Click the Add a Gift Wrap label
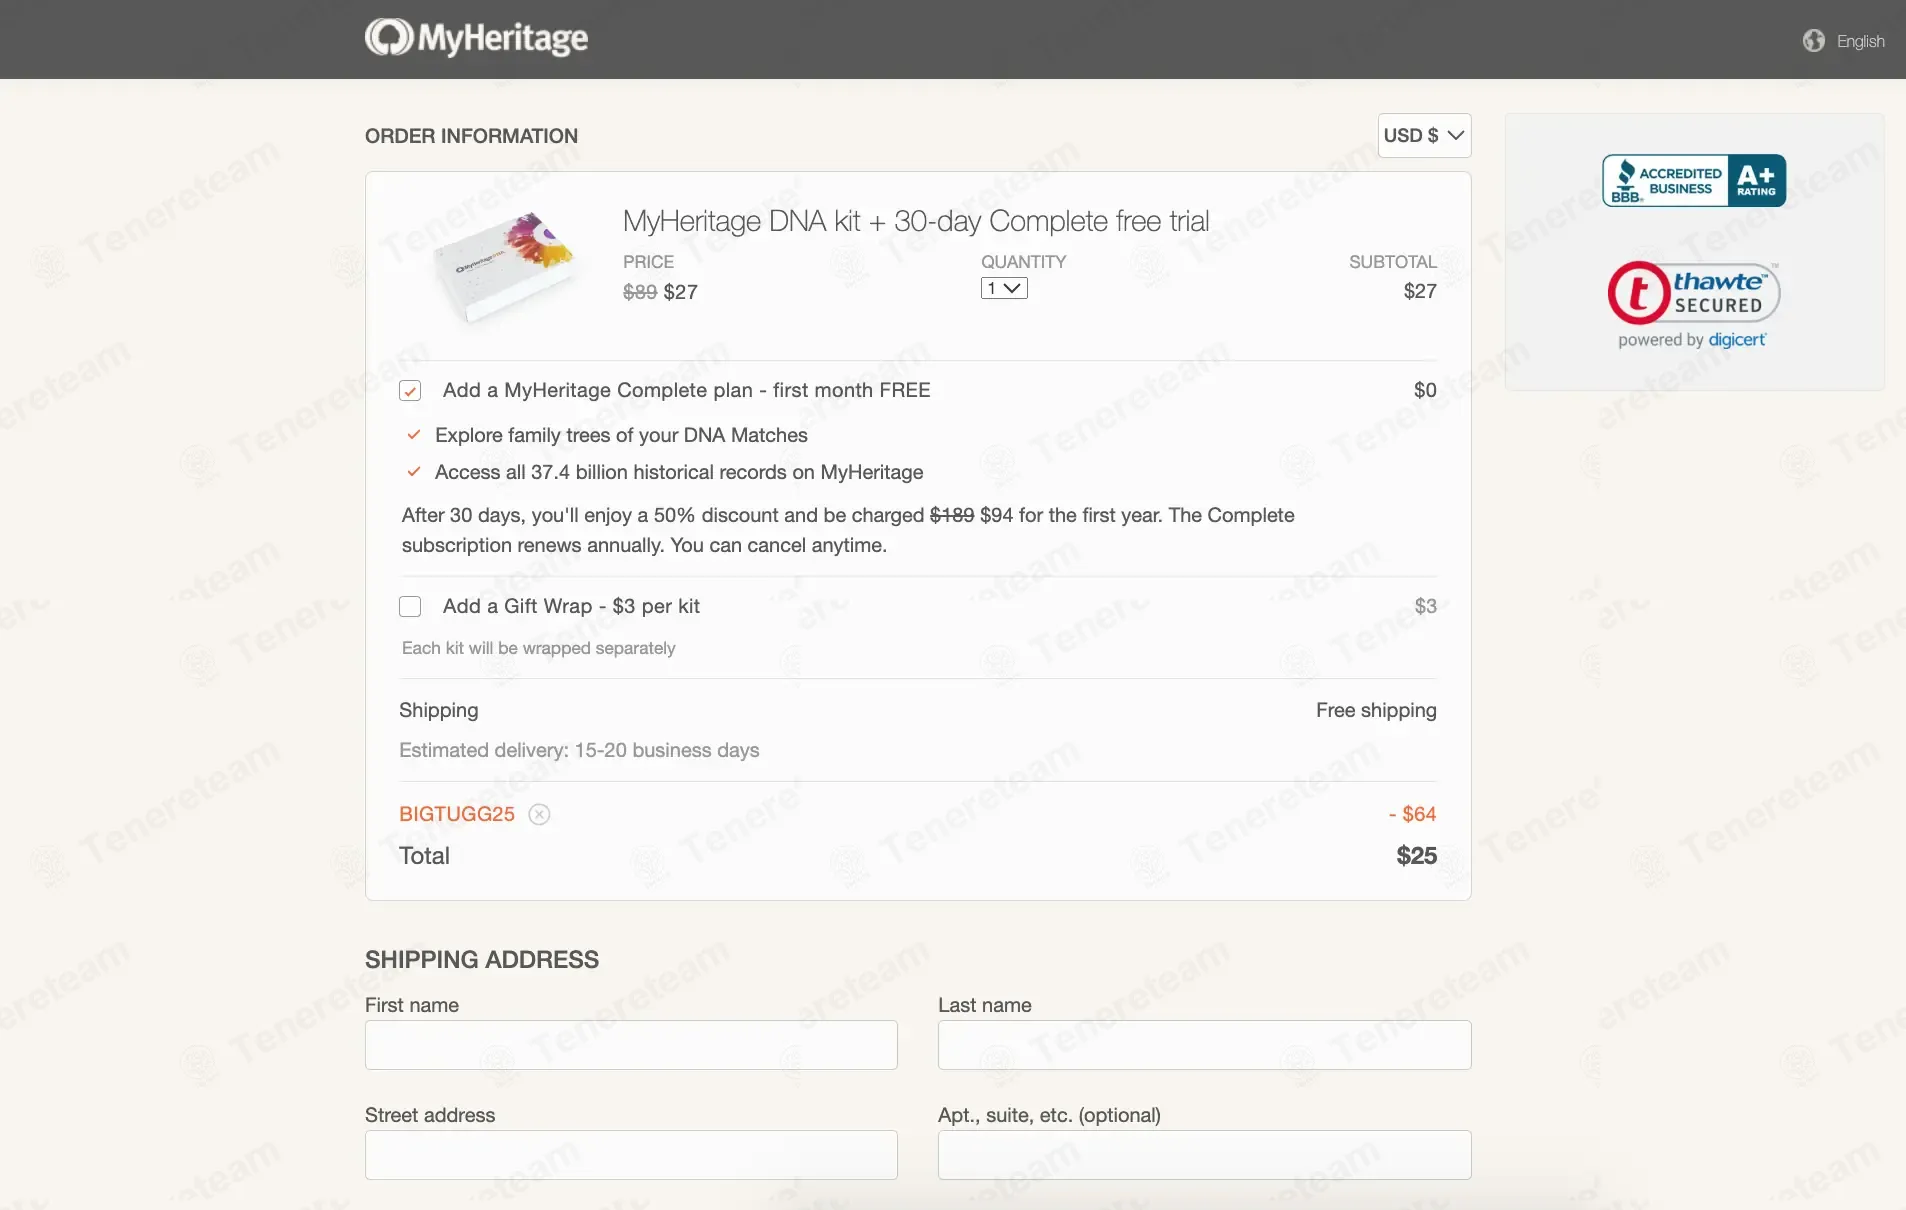The width and height of the screenshot is (1906, 1210). [x=571, y=606]
